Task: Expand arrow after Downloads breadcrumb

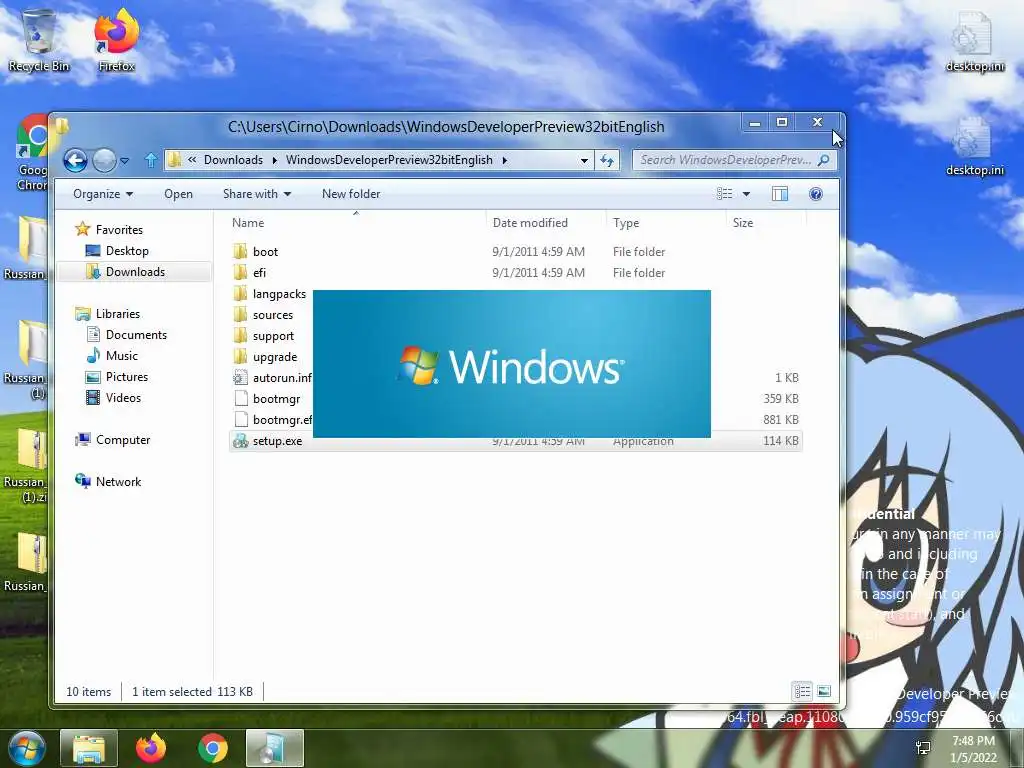Action: (274, 160)
